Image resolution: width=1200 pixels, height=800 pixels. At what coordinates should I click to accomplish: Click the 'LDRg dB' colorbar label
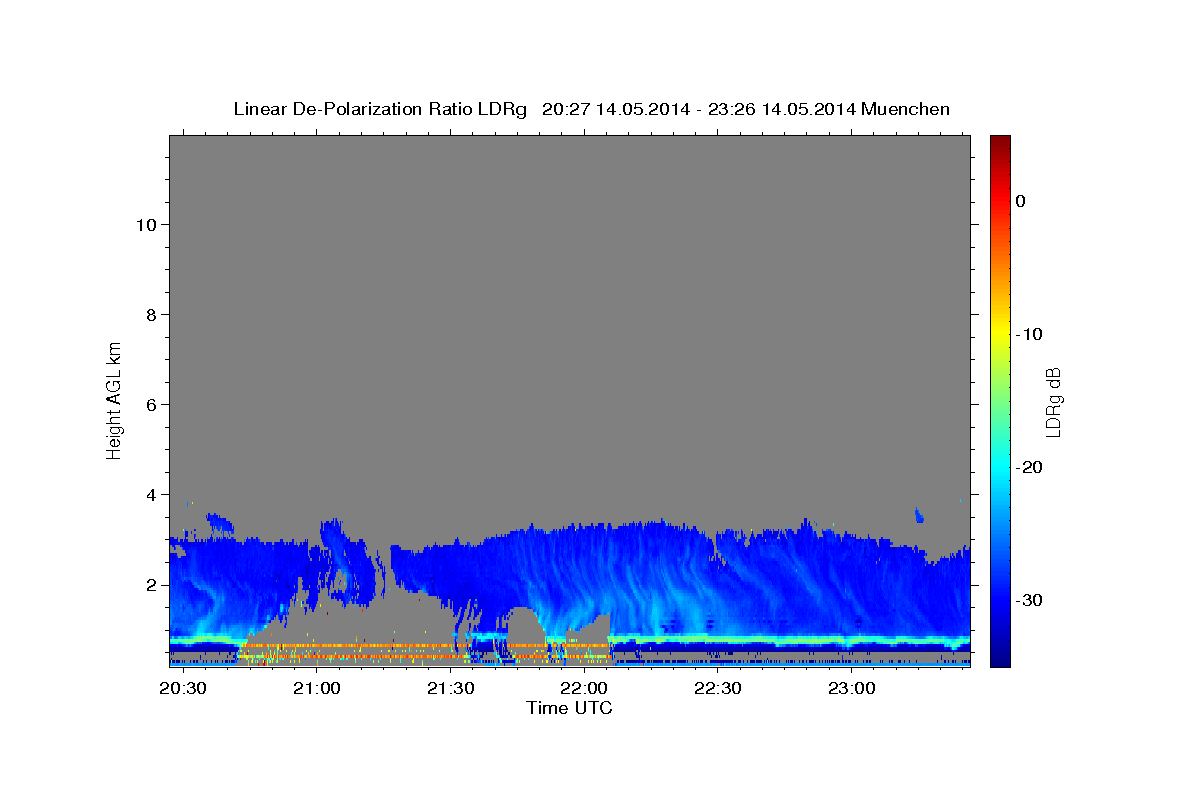pyautogui.click(x=1053, y=401)
